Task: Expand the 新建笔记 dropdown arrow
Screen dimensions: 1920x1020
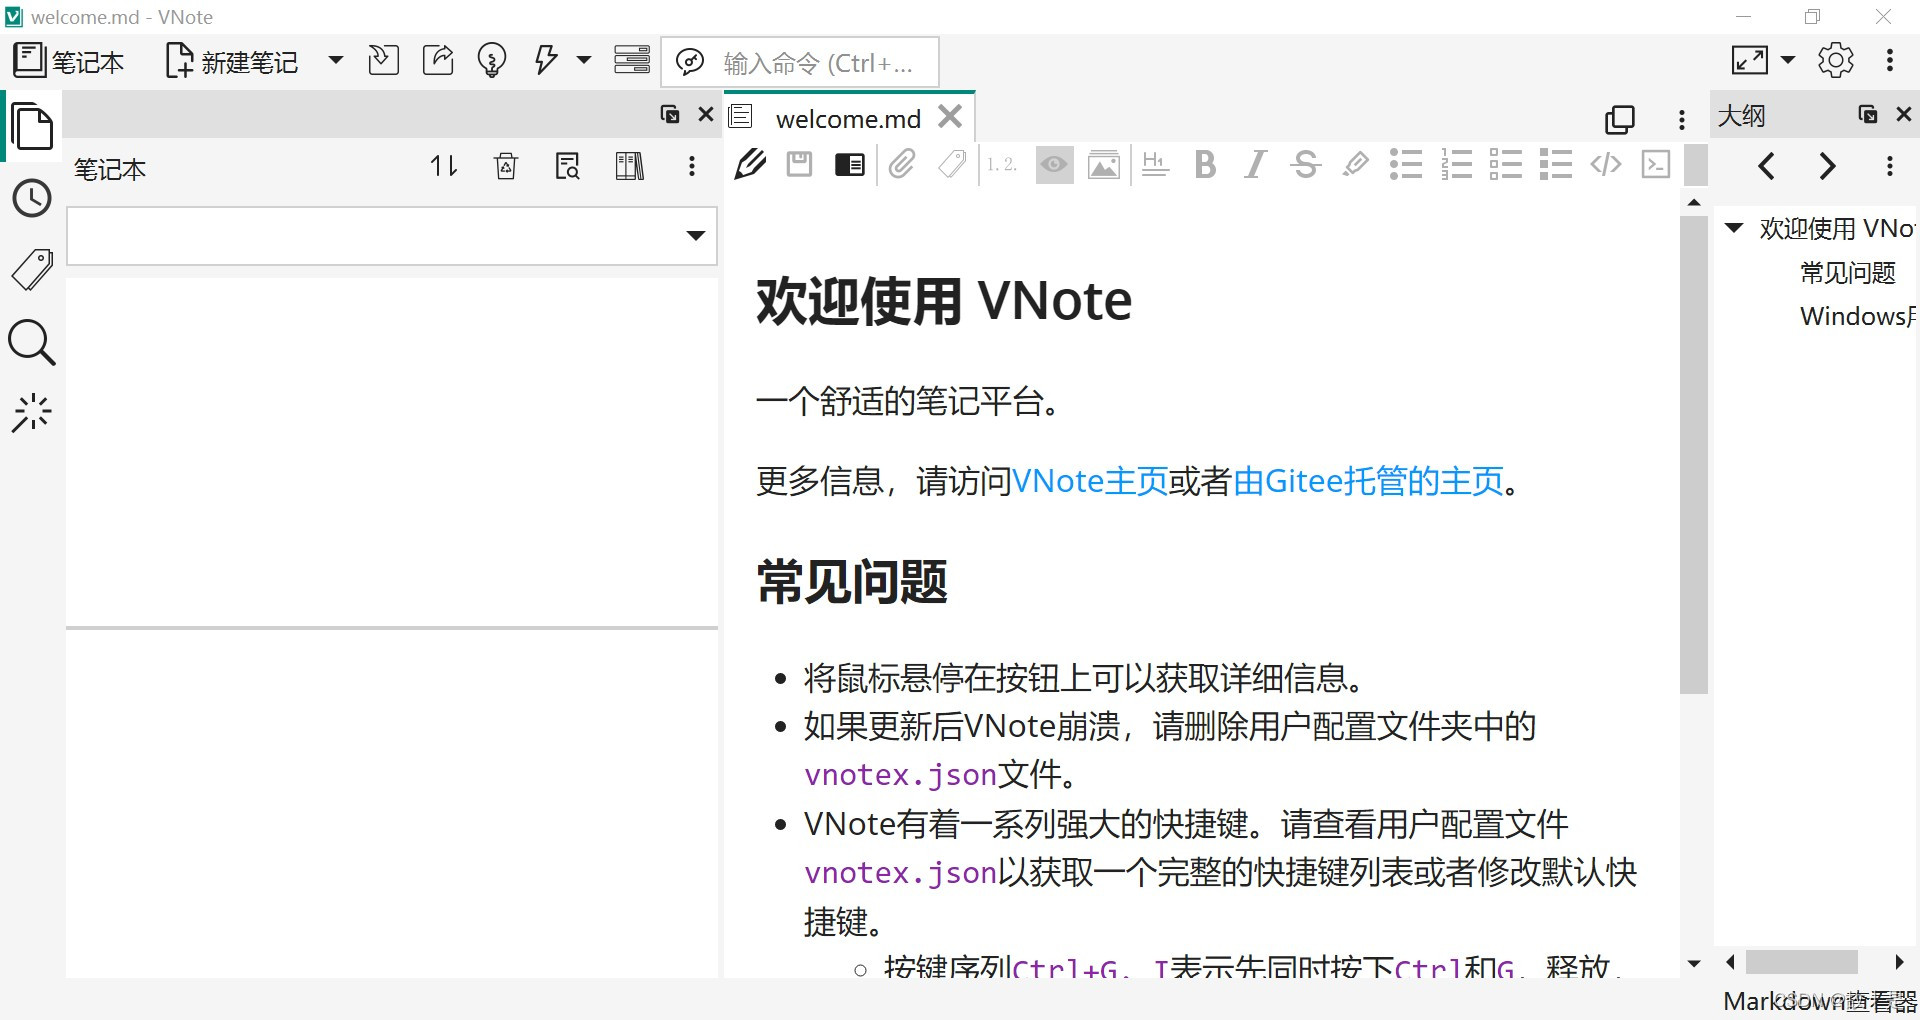Action: (x=336, y=61)
